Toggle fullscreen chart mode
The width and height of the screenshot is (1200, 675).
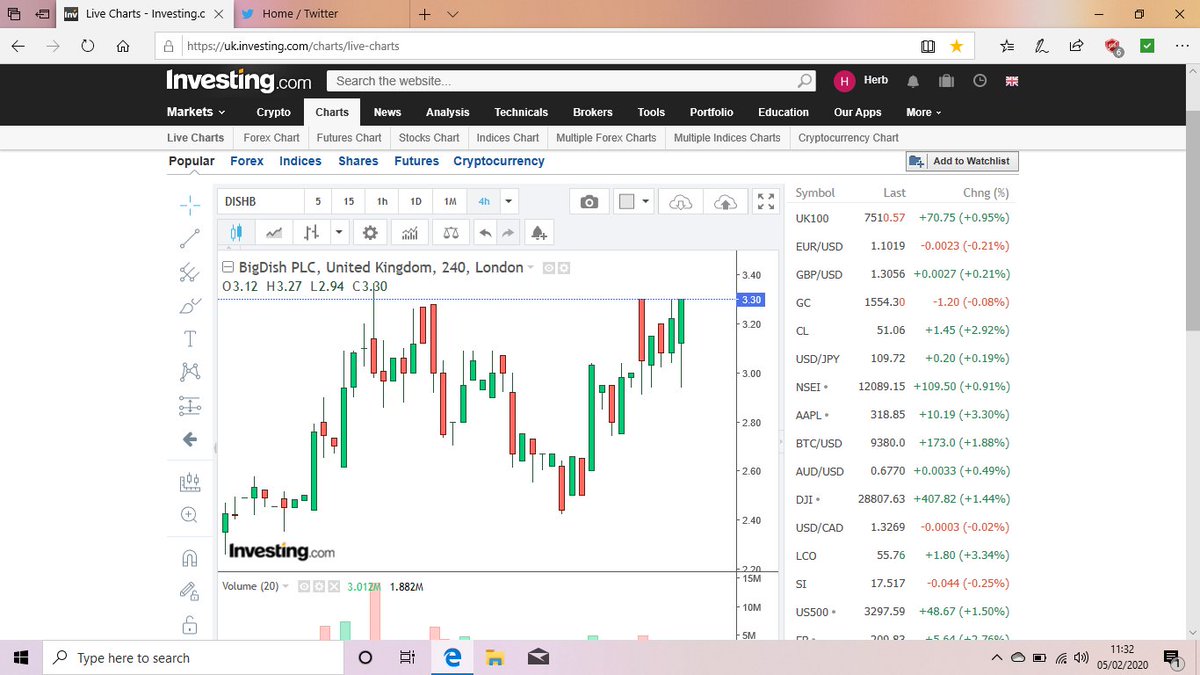[x=766, y=202]
